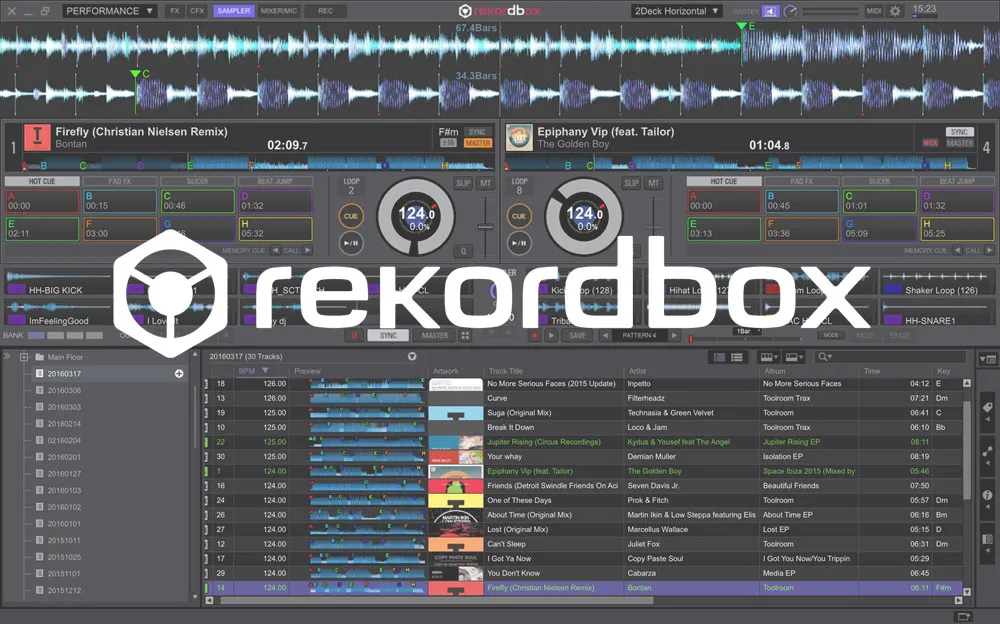The image size is (1000, 624).
Task: Toggle the CFX panel button
Action: (197, 11)
